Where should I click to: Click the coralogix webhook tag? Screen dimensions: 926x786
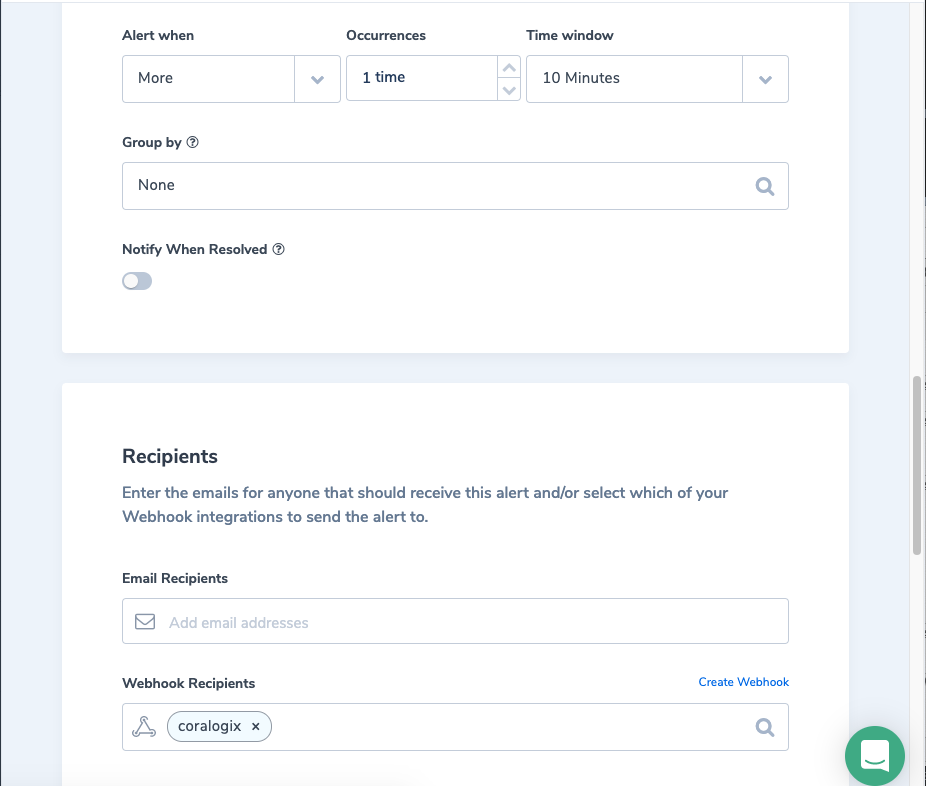209,727
